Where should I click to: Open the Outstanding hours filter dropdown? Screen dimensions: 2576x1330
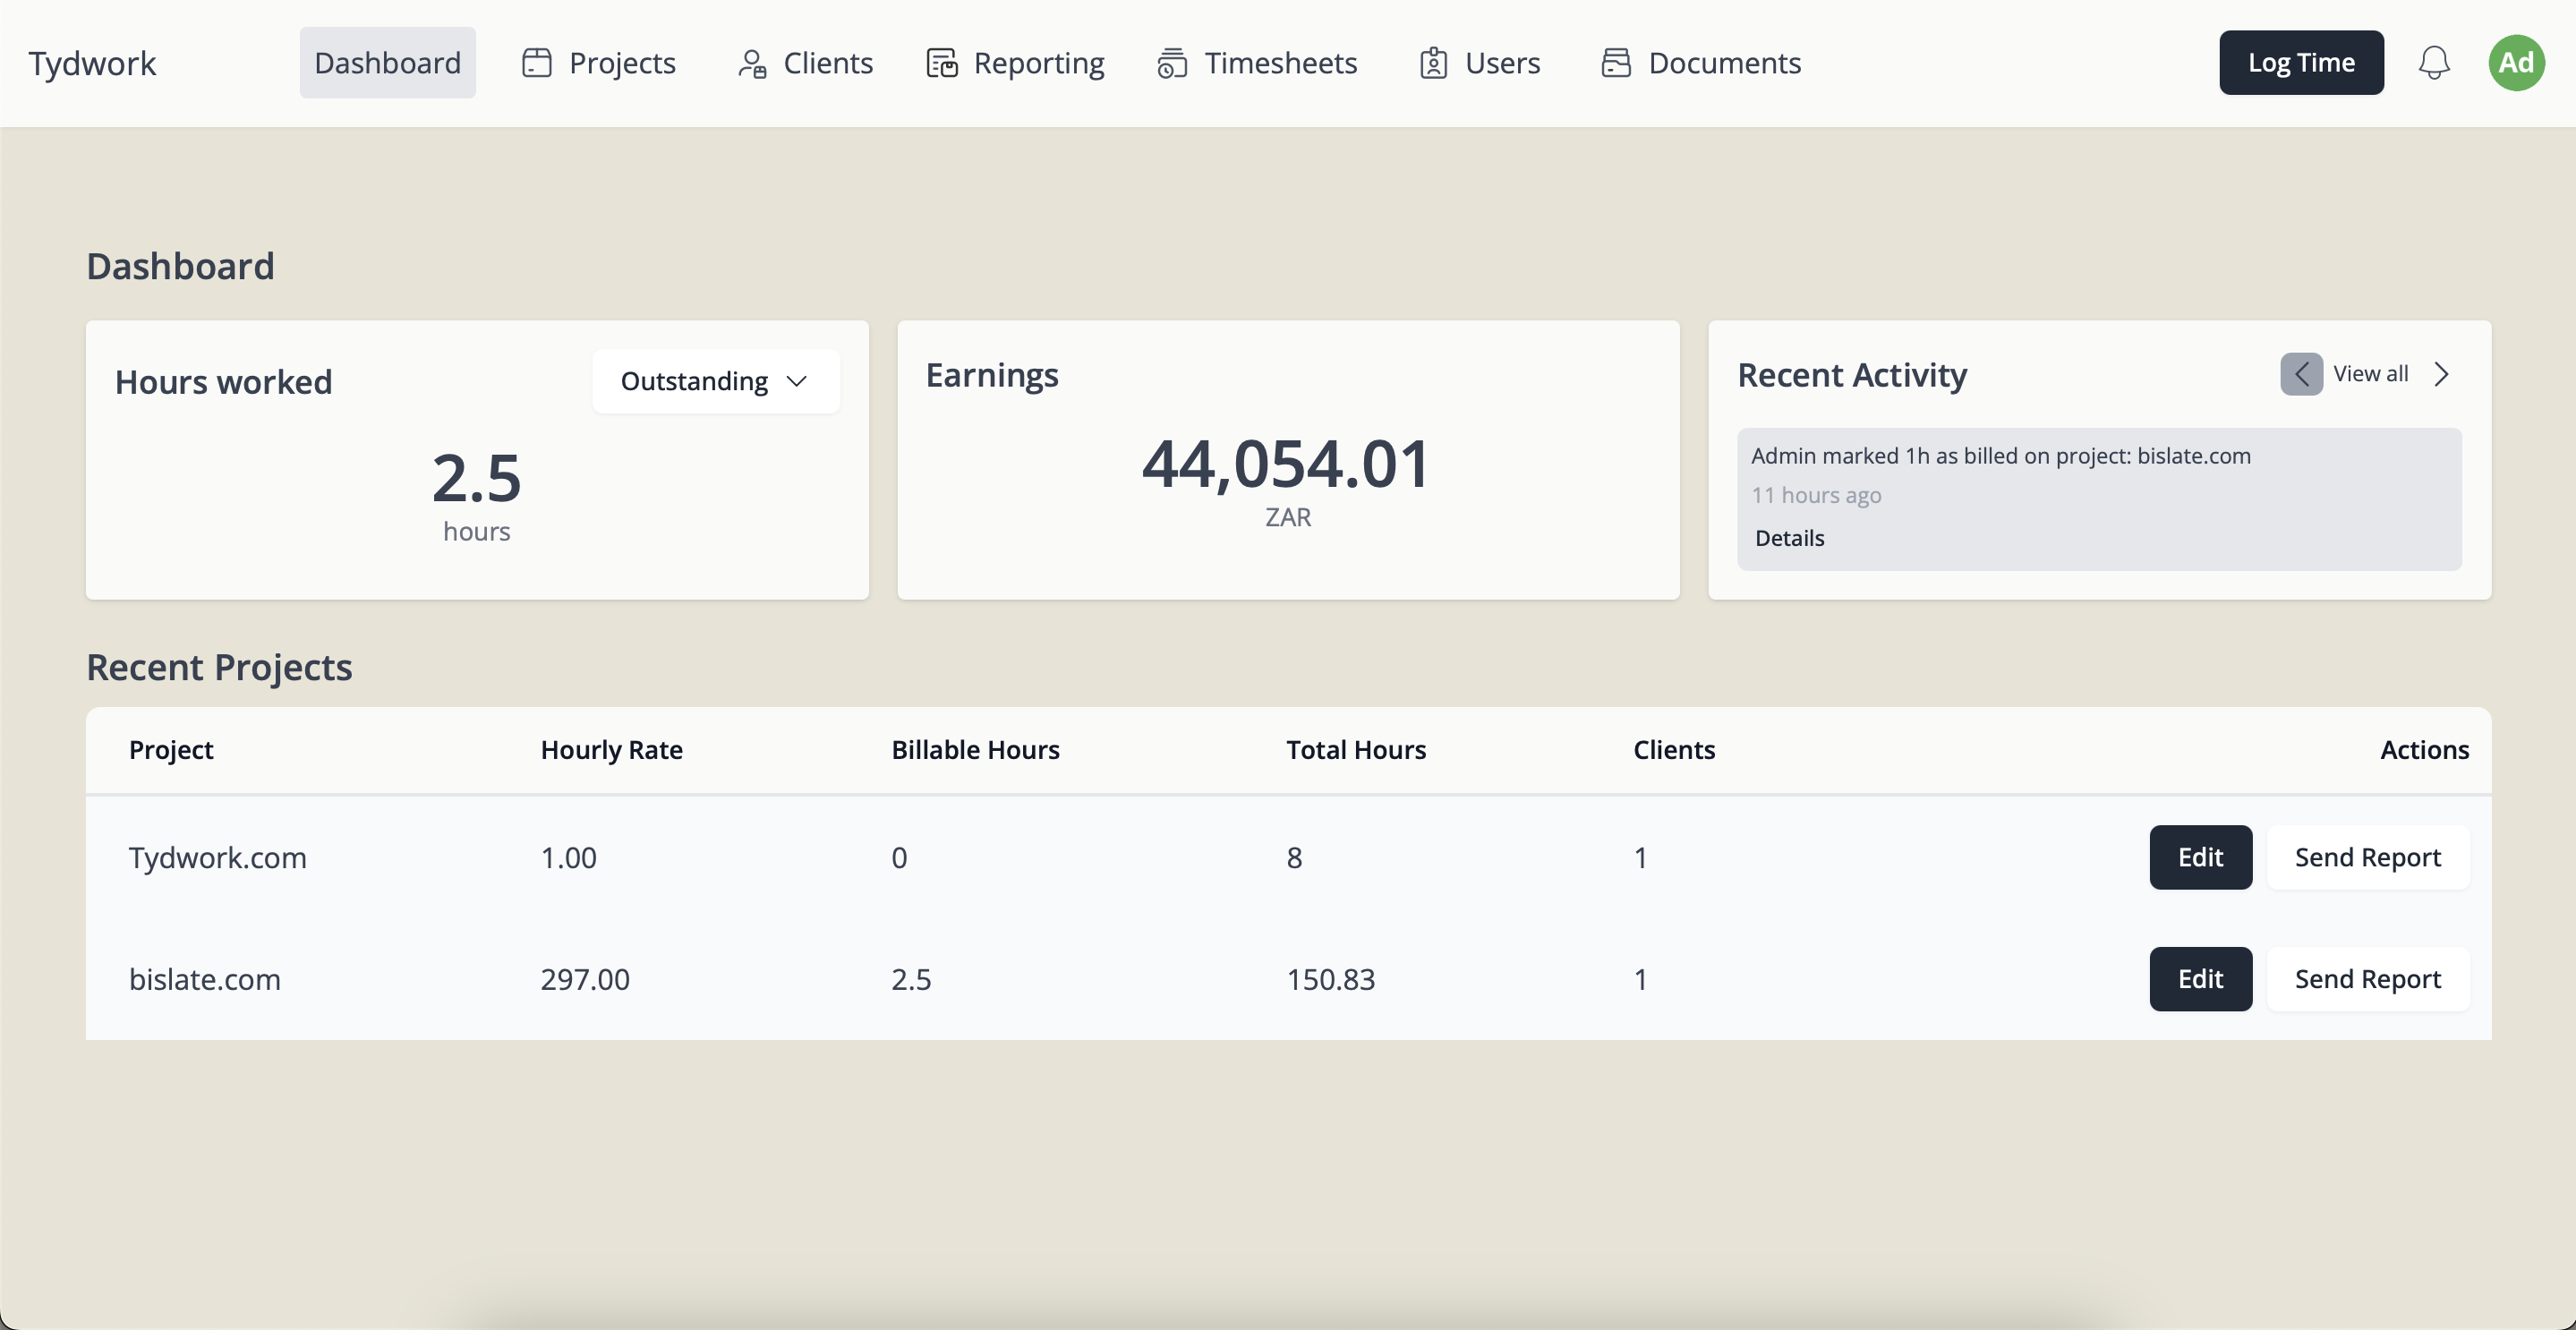click(715, 381)
